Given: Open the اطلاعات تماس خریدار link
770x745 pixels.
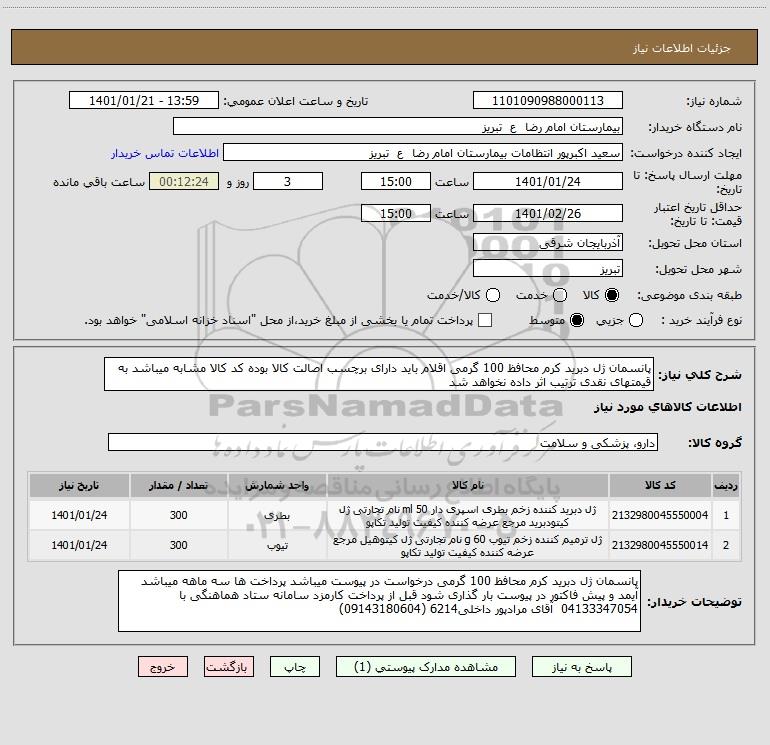Looking at the screenshot, I should click(165, 153).
